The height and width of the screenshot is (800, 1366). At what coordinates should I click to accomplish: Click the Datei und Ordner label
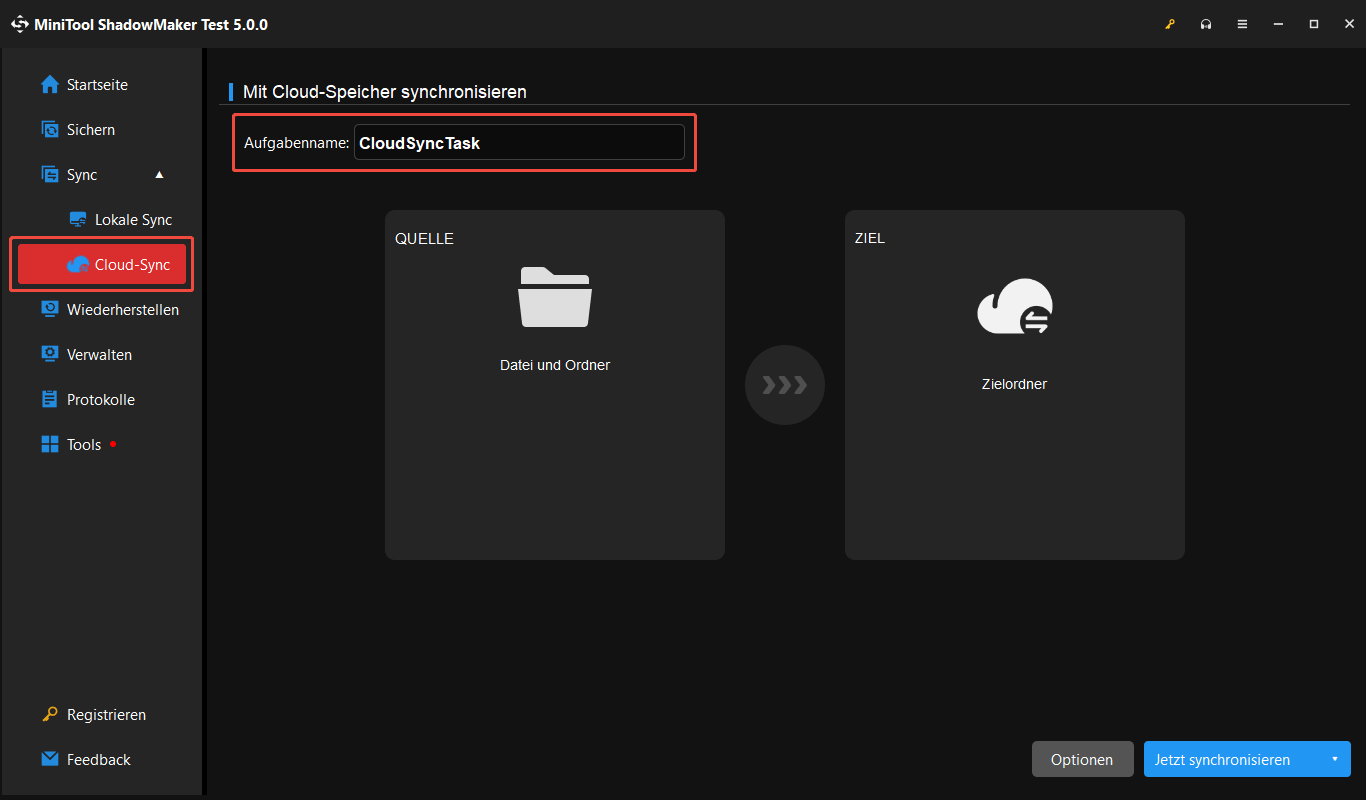555,365
